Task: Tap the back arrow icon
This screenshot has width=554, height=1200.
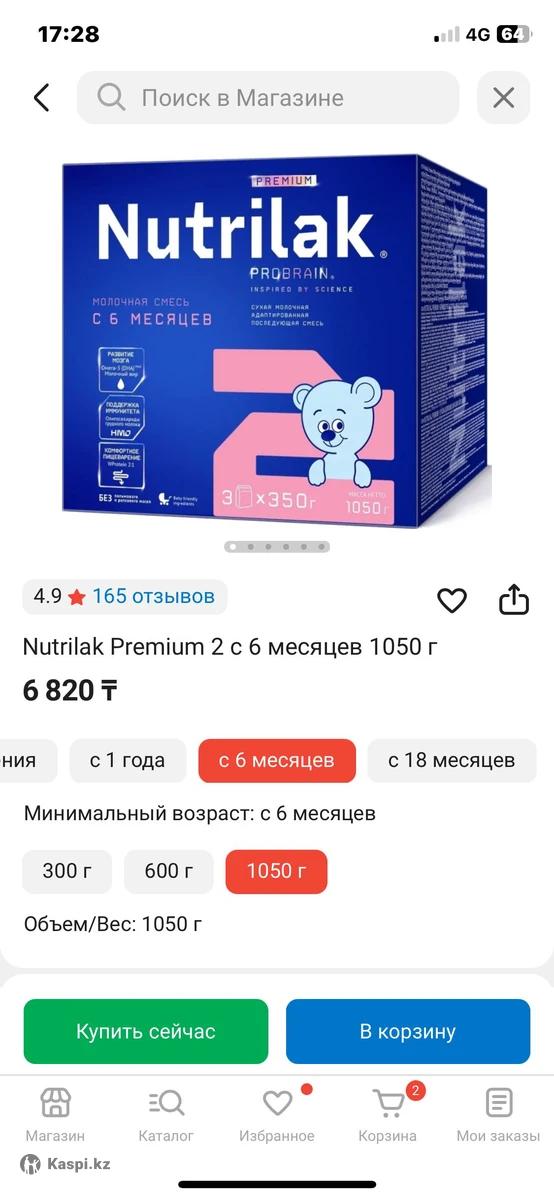Action: (x=41, y=97)
